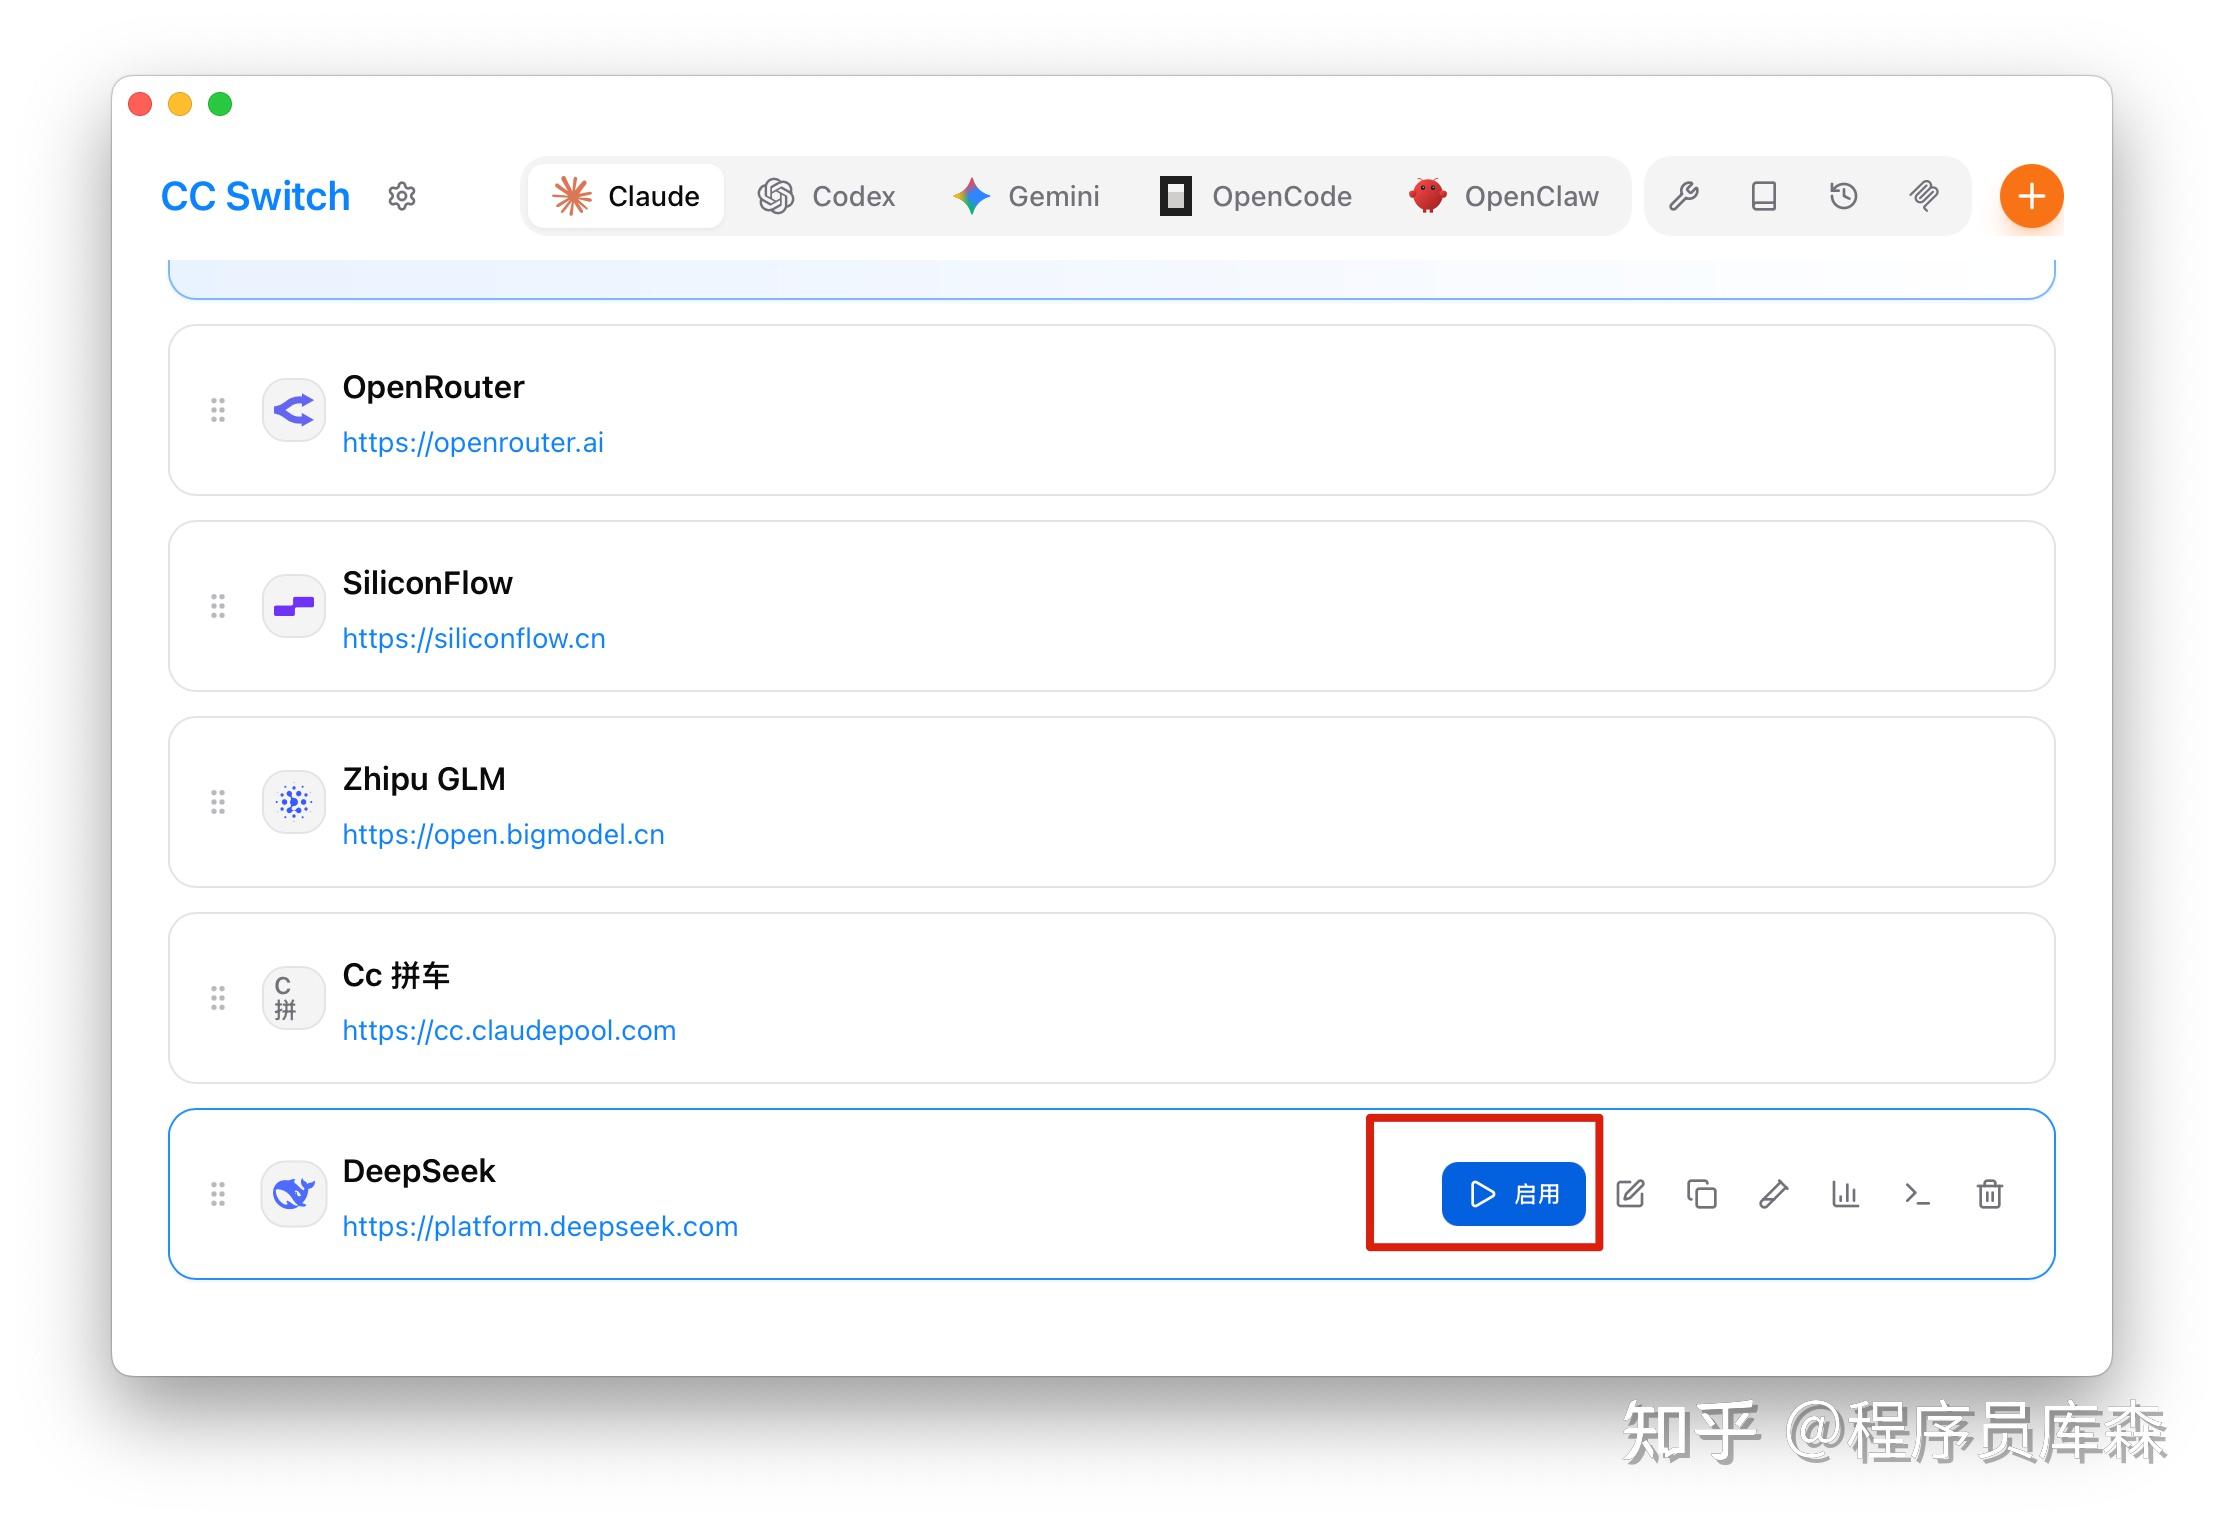
Task: Minimize the CC Switch window
Action: [180, 104]
